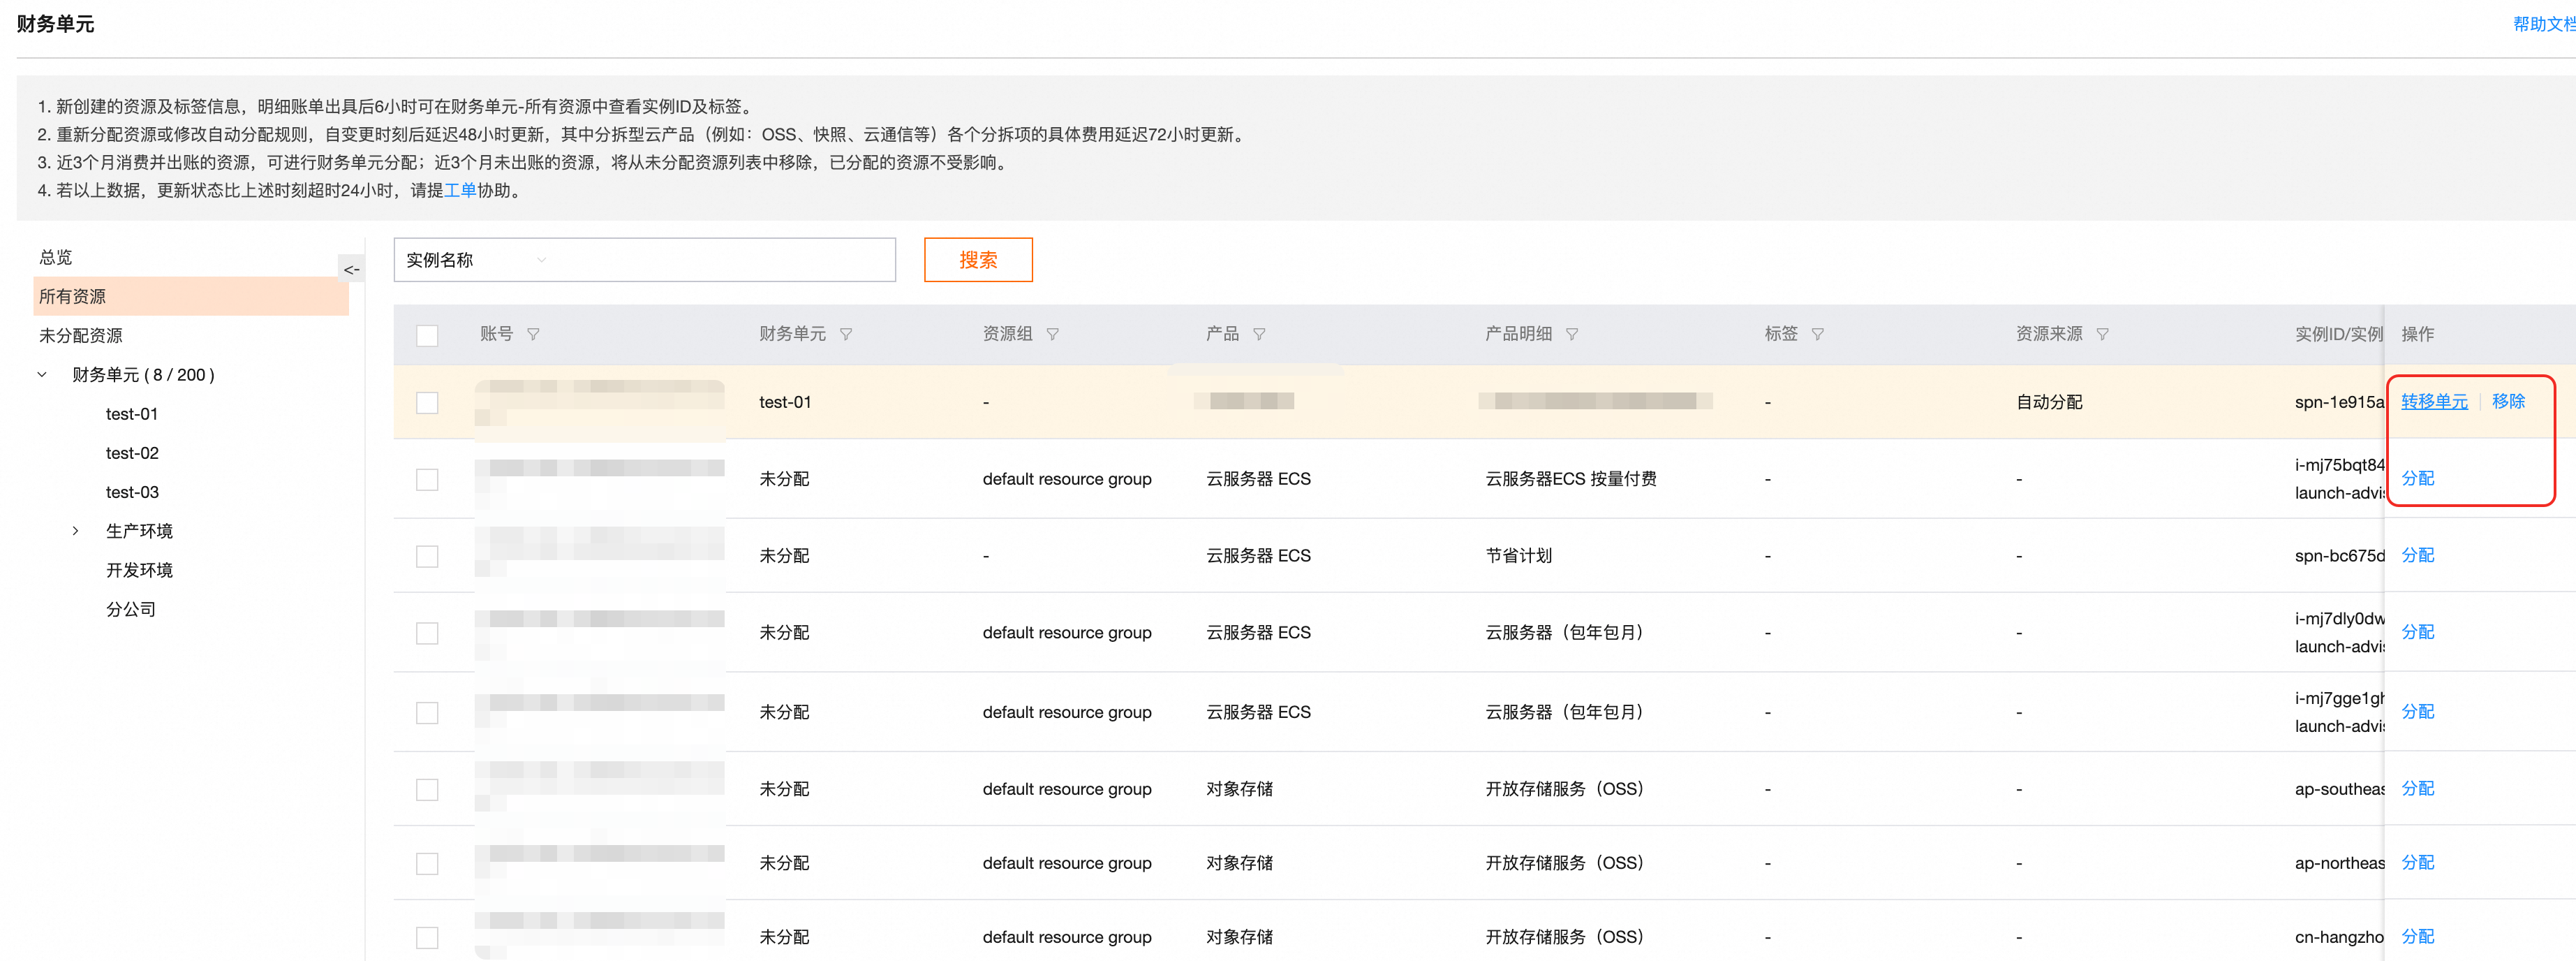Click into the instance name search field
2576x961 pixels.
pyautogui.click(x=720, y=260)
